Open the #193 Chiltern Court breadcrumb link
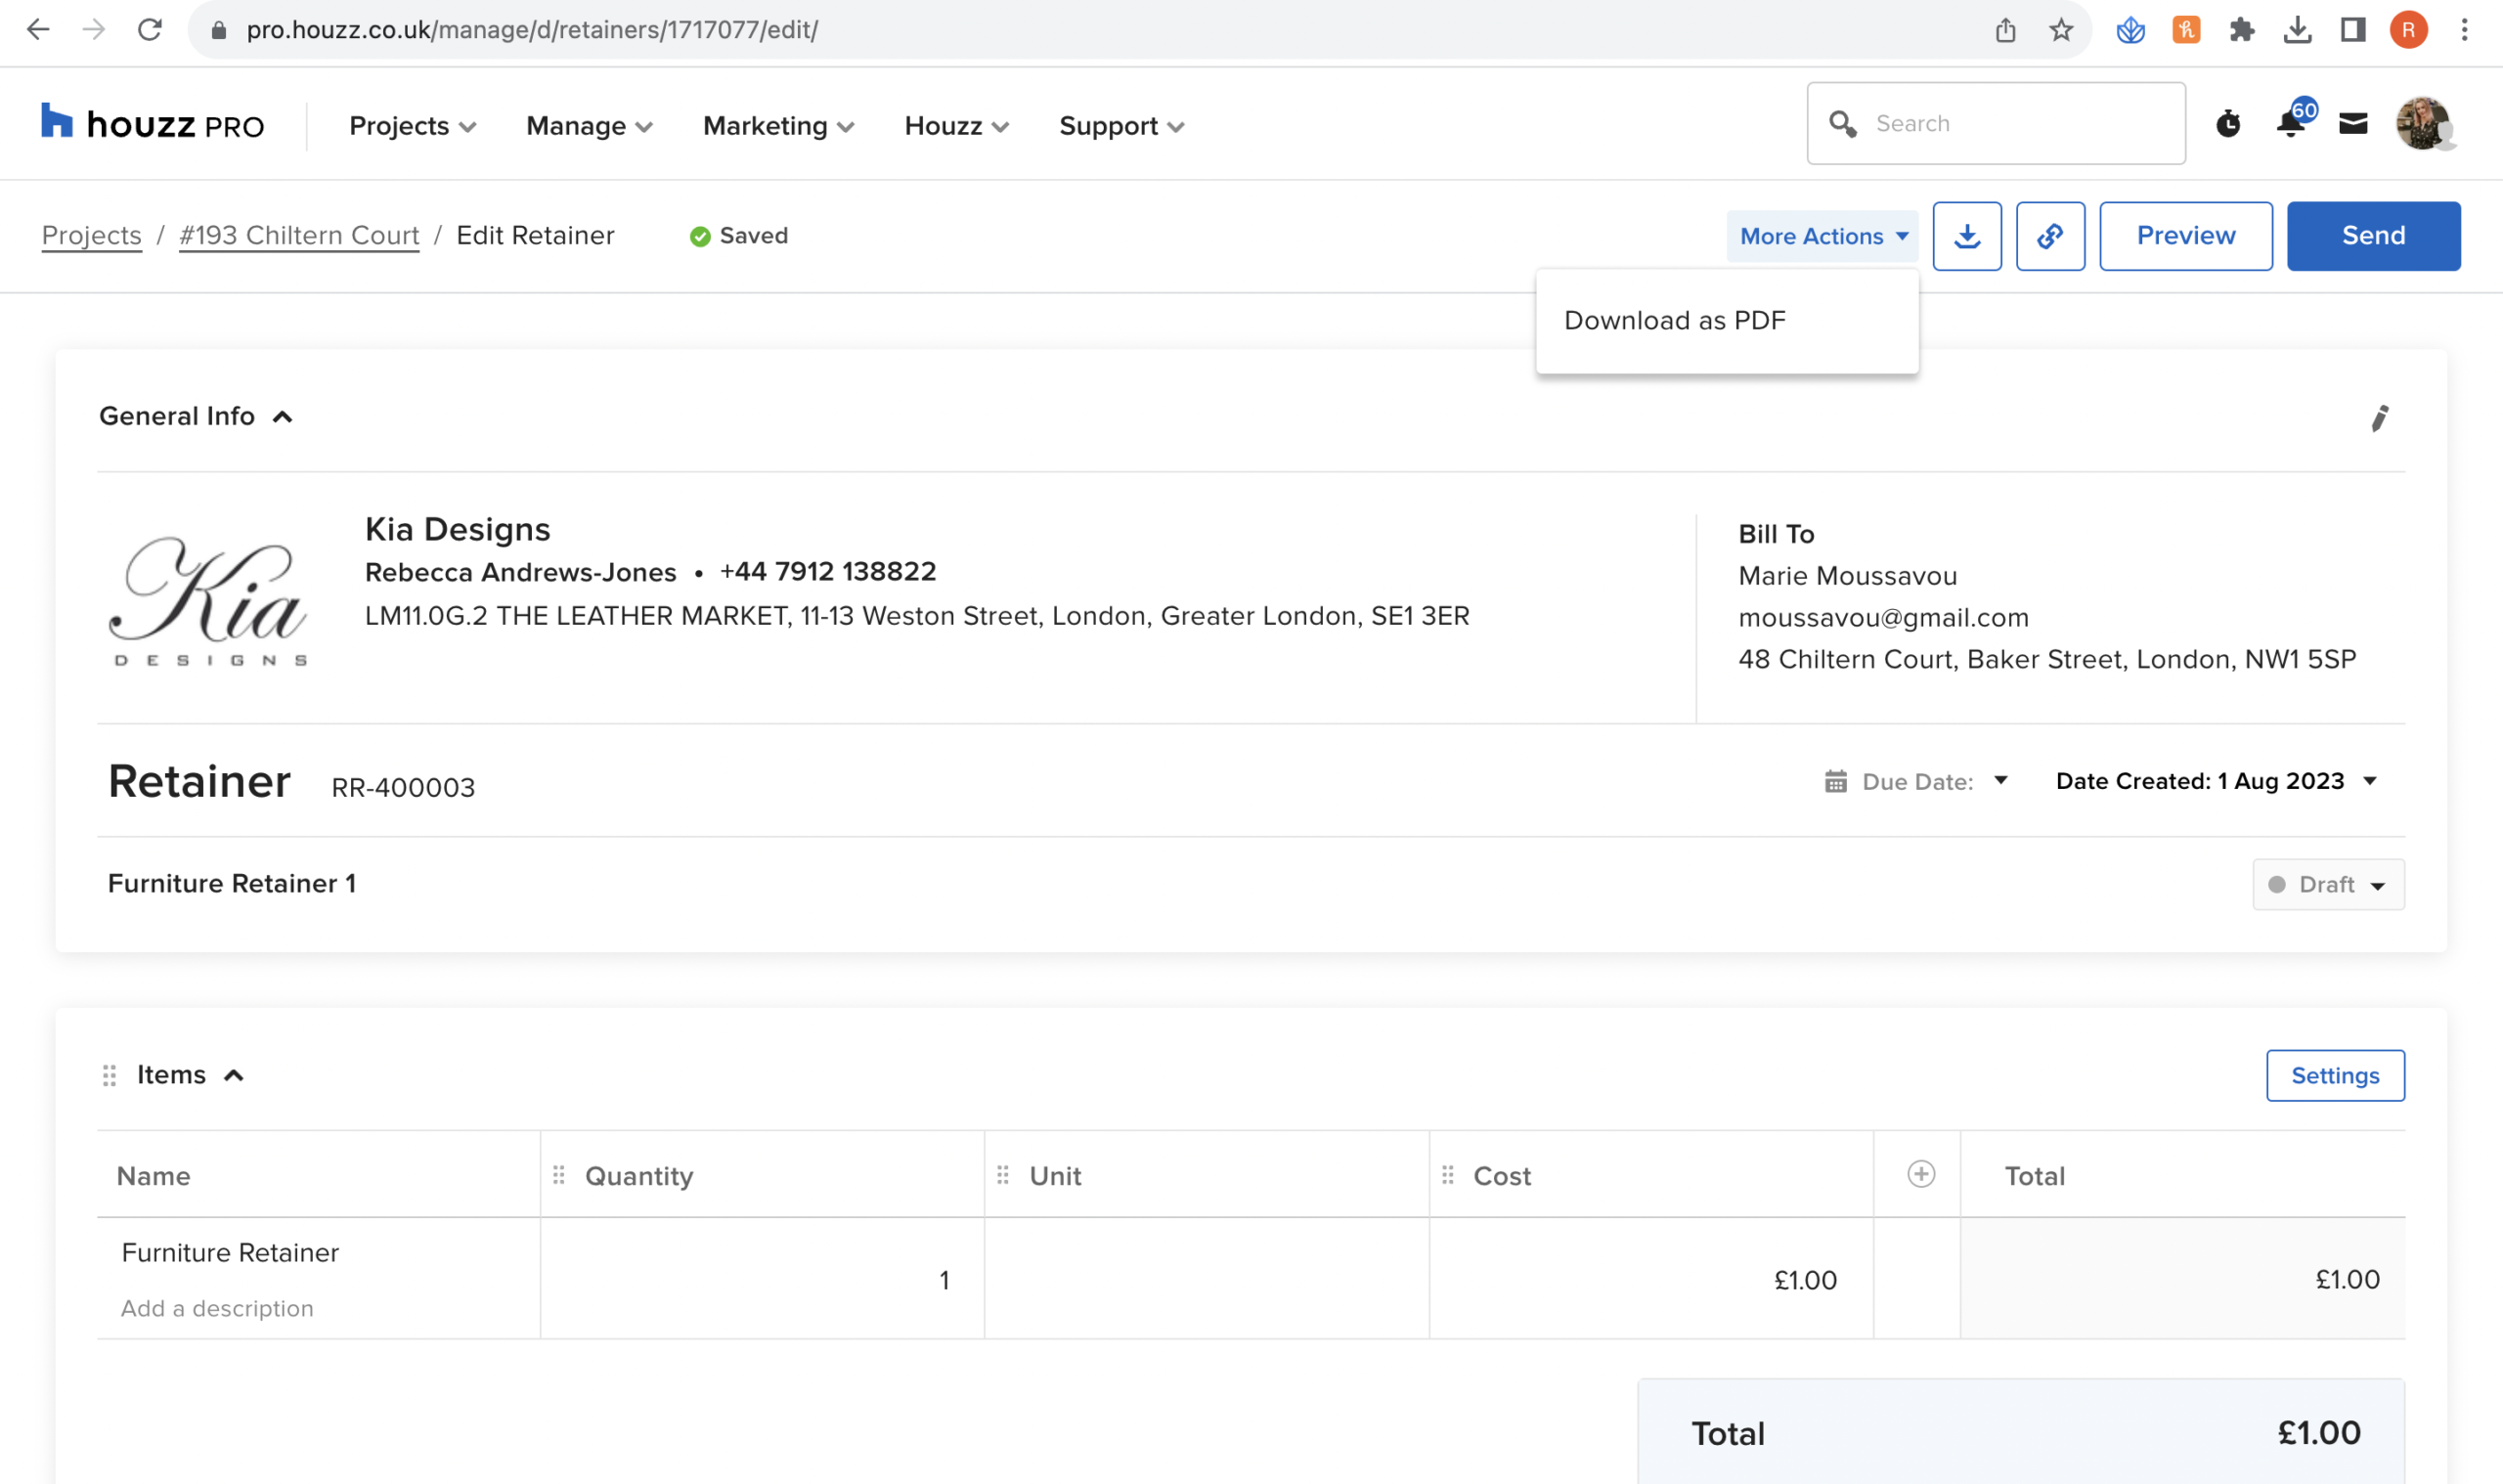 299,236
